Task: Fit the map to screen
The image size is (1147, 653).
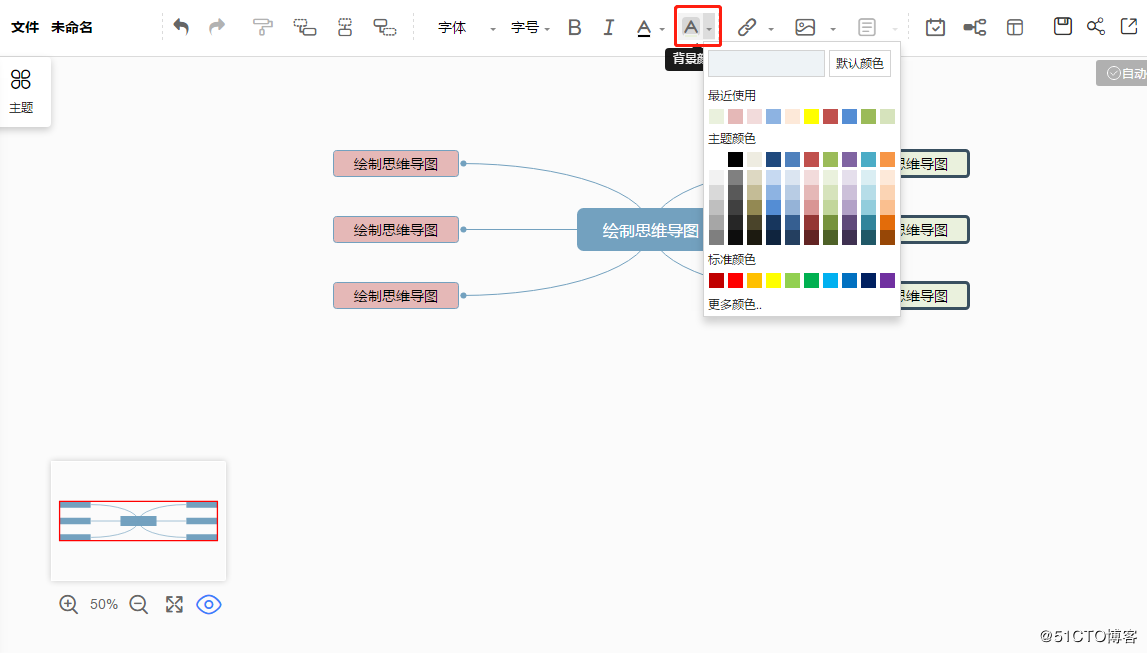Action: [174, 604]
